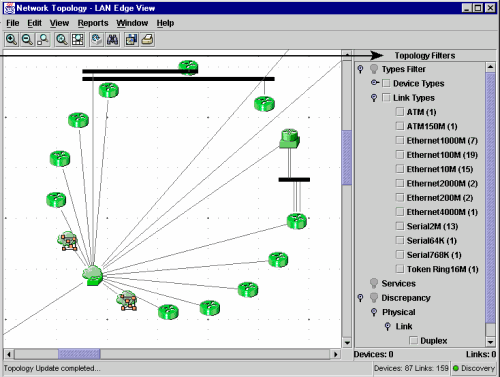500x377 pixels.
Task: Collapse the Link Types node handle
Action: (x=374, y=98)
